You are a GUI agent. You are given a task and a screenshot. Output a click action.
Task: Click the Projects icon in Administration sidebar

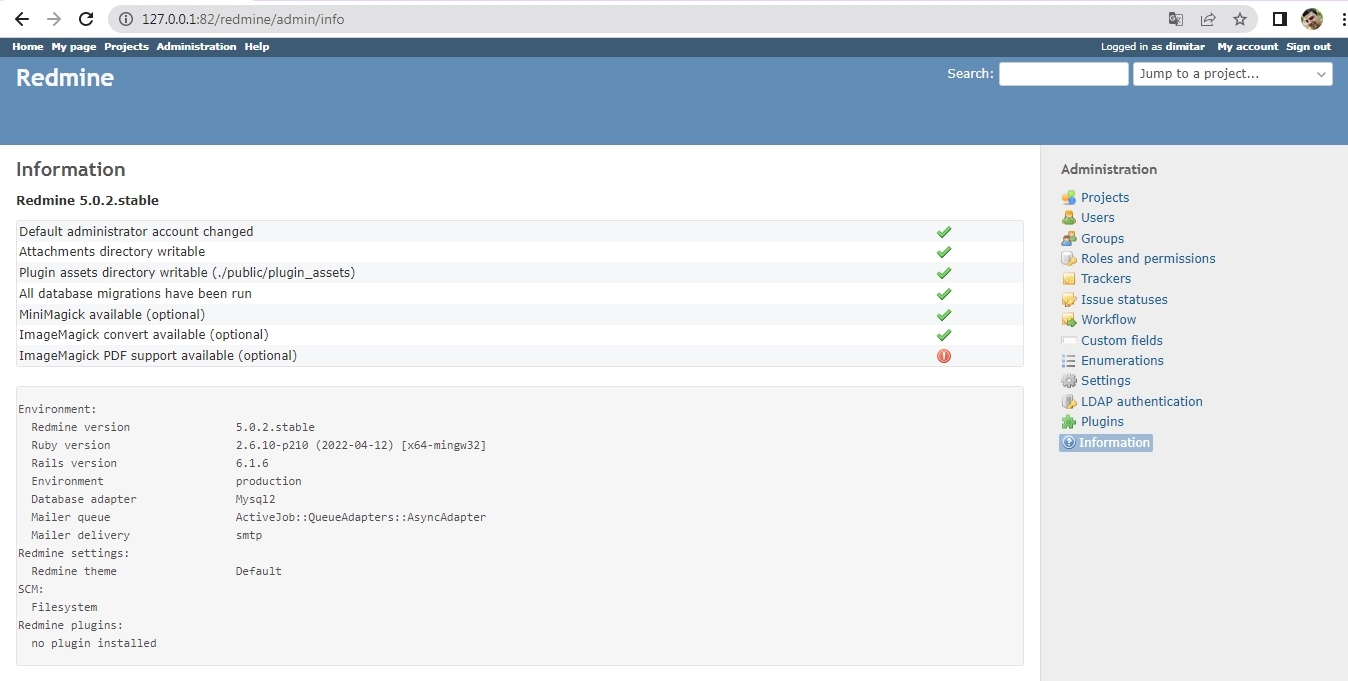[1069, 198]
